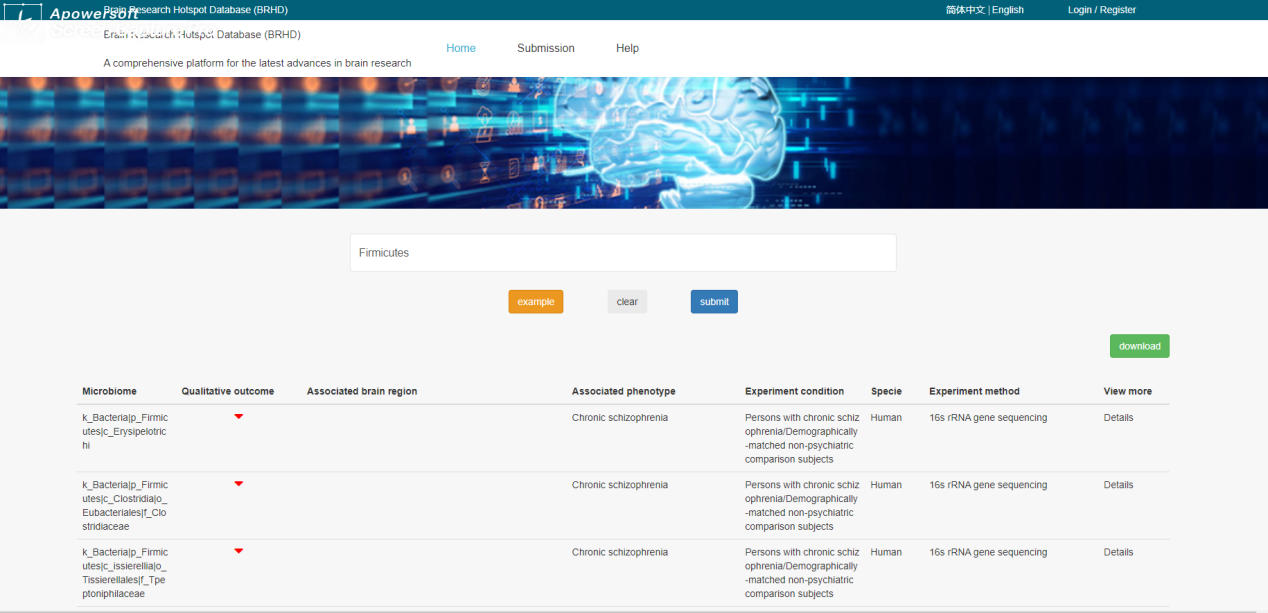The height and width of the screenshot is (613, 1268).
Task: Click 16s rRNA gene sequencing in Erysipelotrichi row
Action: 988,418
